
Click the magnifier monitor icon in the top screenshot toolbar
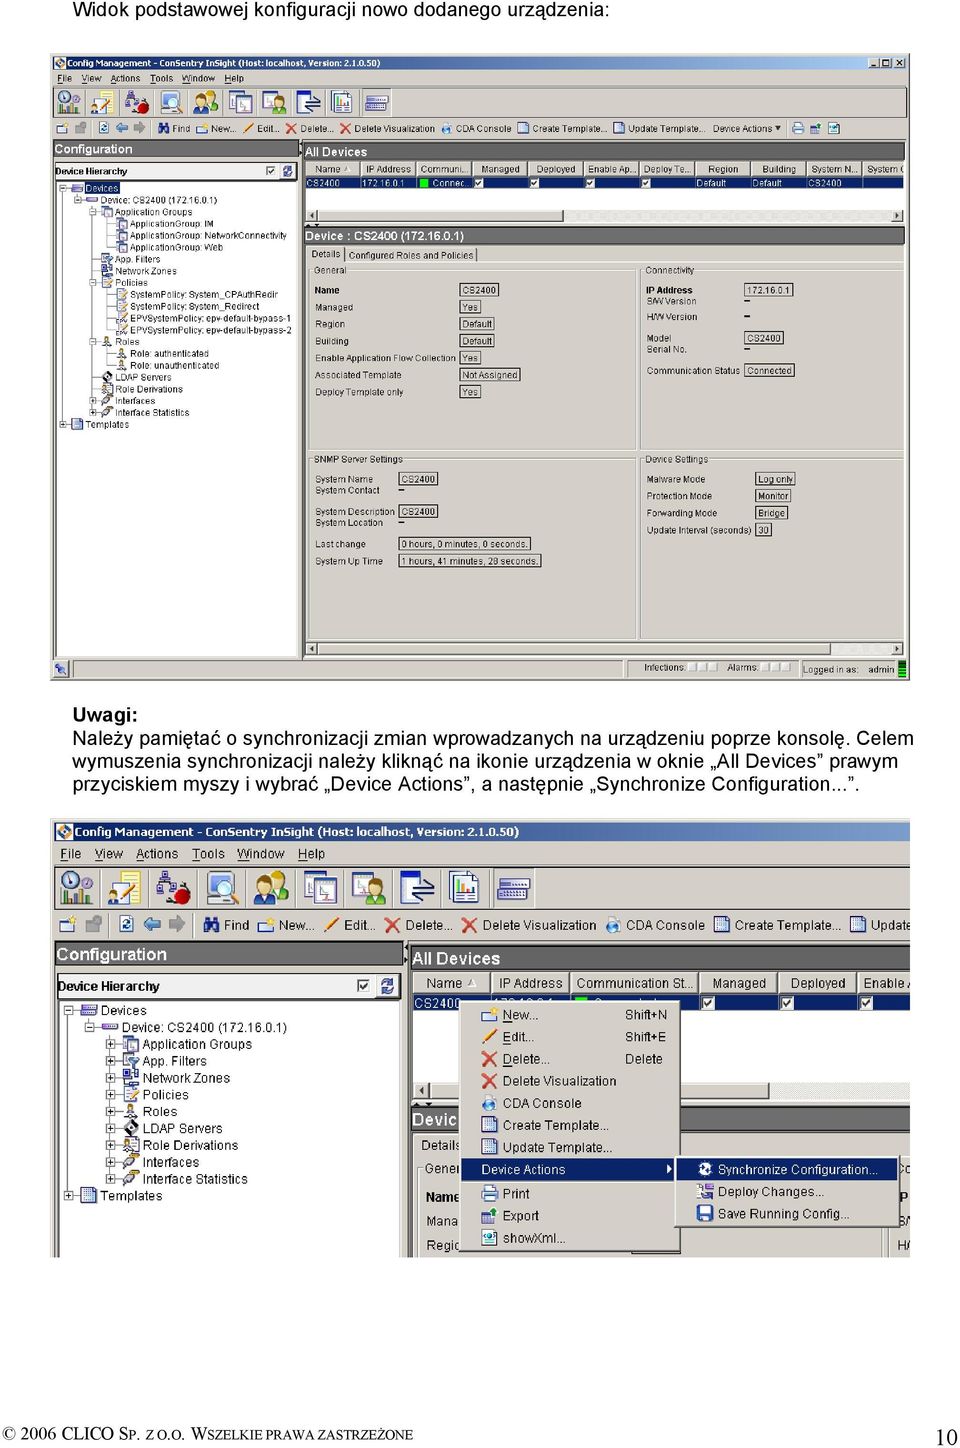point(171,102)
